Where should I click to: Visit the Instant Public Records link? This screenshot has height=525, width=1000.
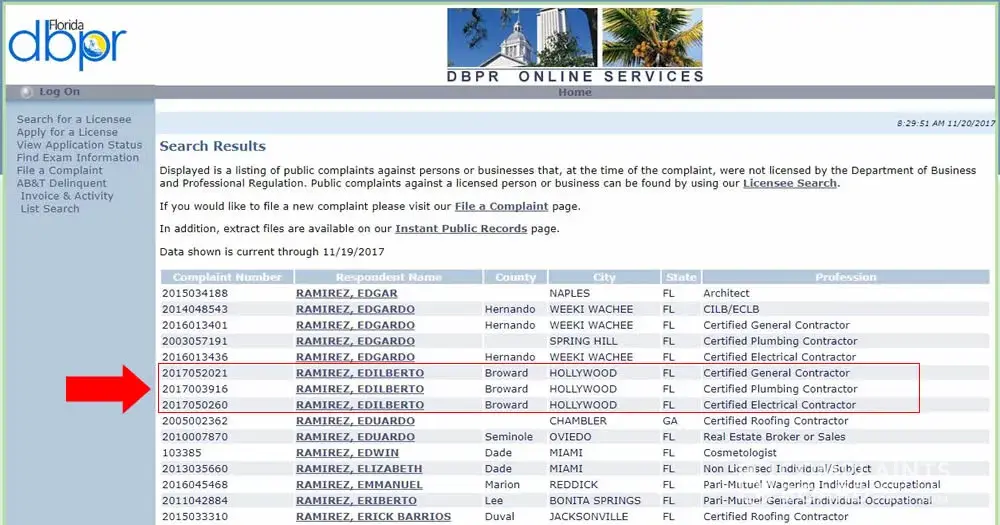[x=461, y=228]
